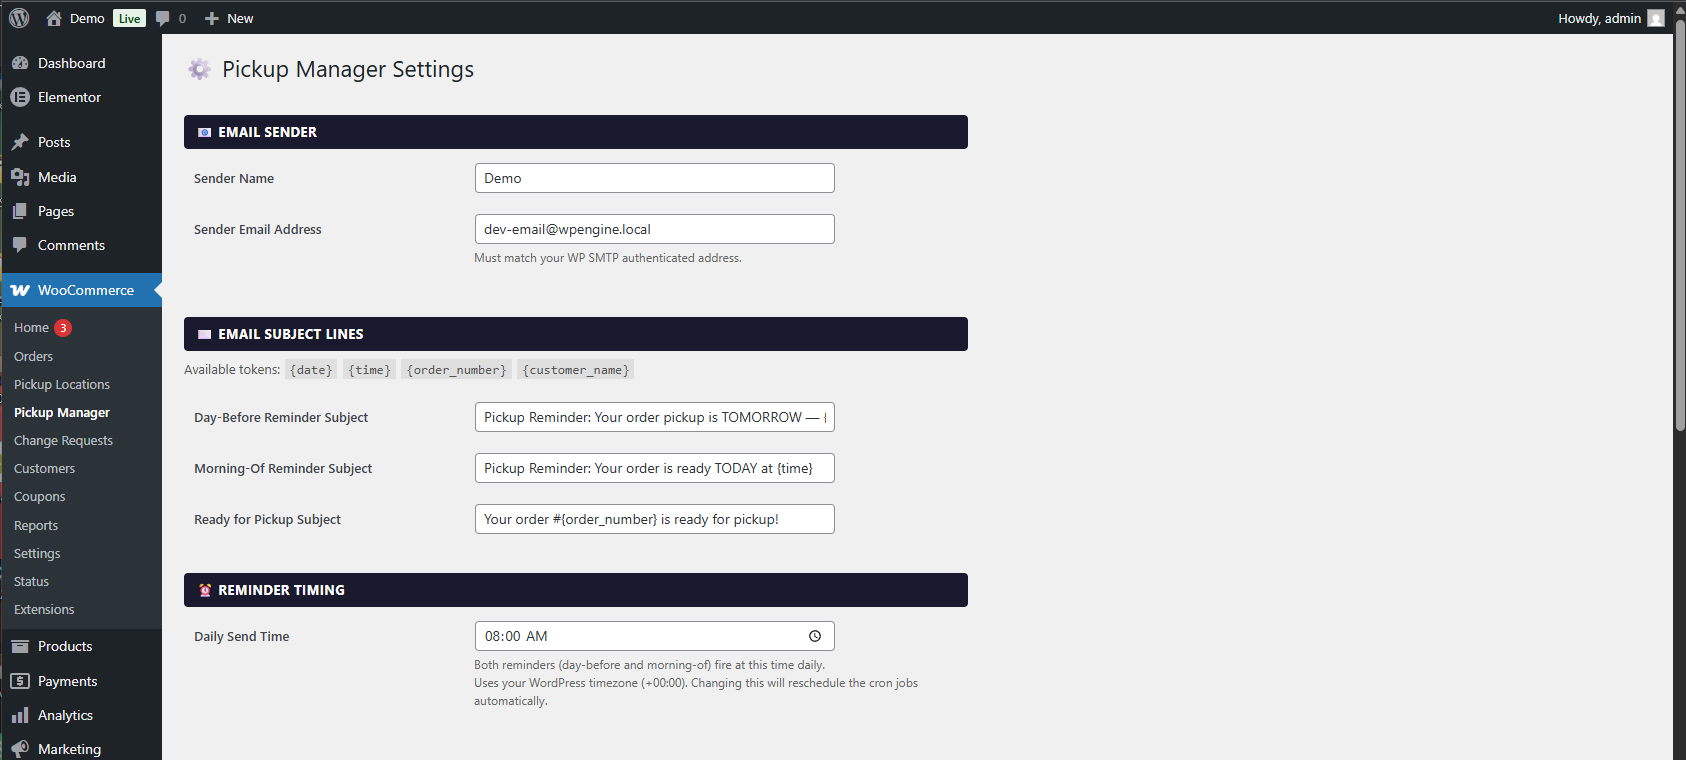
Task: Open Coupons submenu
Action: tap(39, 496)
